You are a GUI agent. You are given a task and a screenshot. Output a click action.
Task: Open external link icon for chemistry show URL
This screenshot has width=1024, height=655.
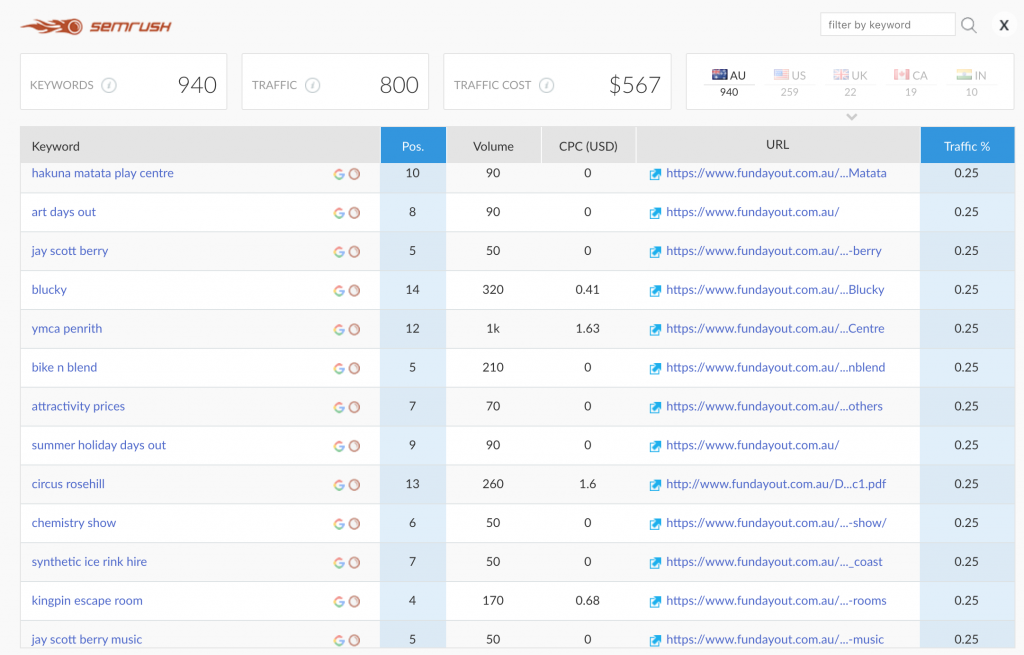(655, 524)
